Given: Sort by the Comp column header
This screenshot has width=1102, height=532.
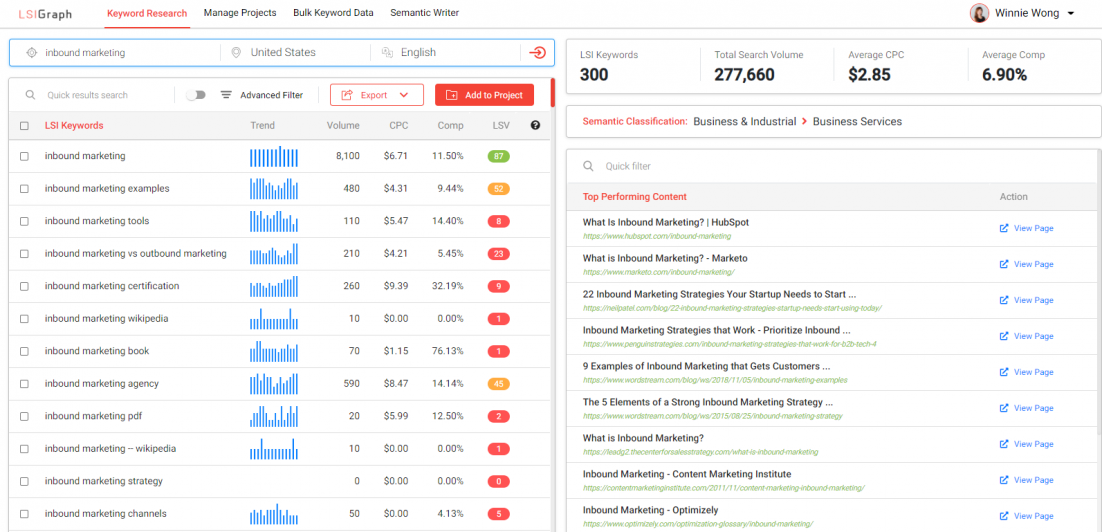Looking at the screenshot, I should (x=450, y=126).
